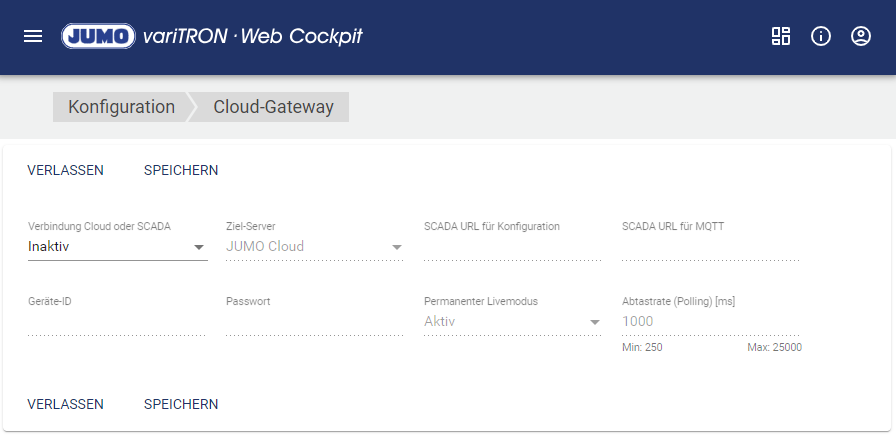Go to Konfiguration breadcrumb

pos(121,107)
